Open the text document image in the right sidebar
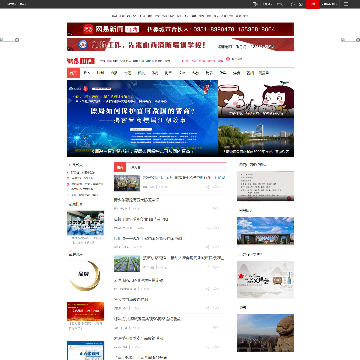This screenshot has width=360, height=360. [265, 186]
